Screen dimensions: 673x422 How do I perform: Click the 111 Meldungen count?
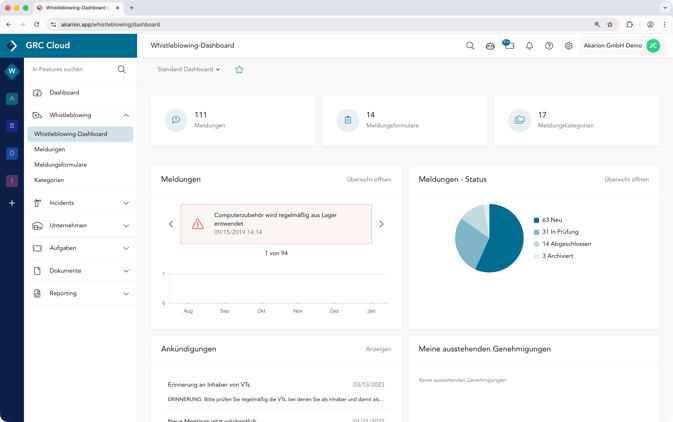(200, 115)
